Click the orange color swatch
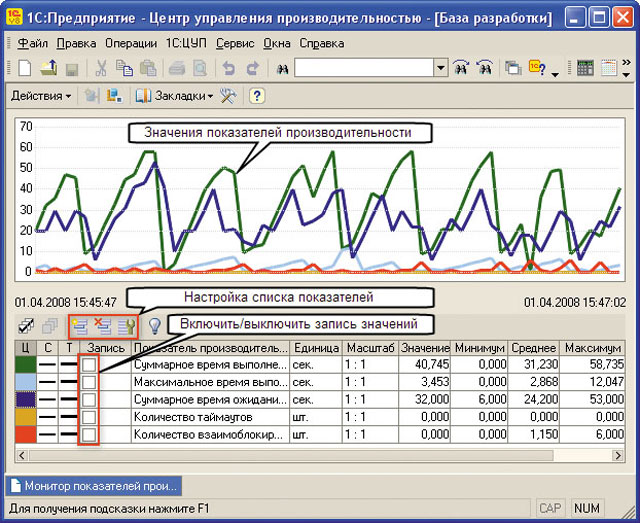Viewport: 640px width, 523px height. coord(26,417)
